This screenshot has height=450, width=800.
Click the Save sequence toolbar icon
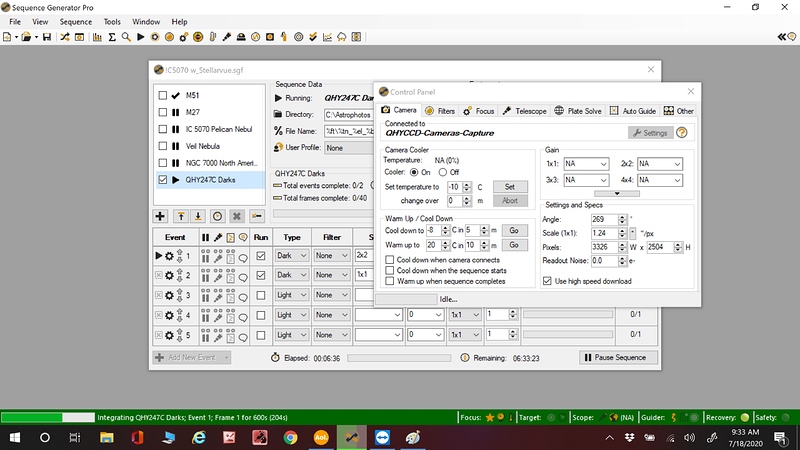[47, 37]
